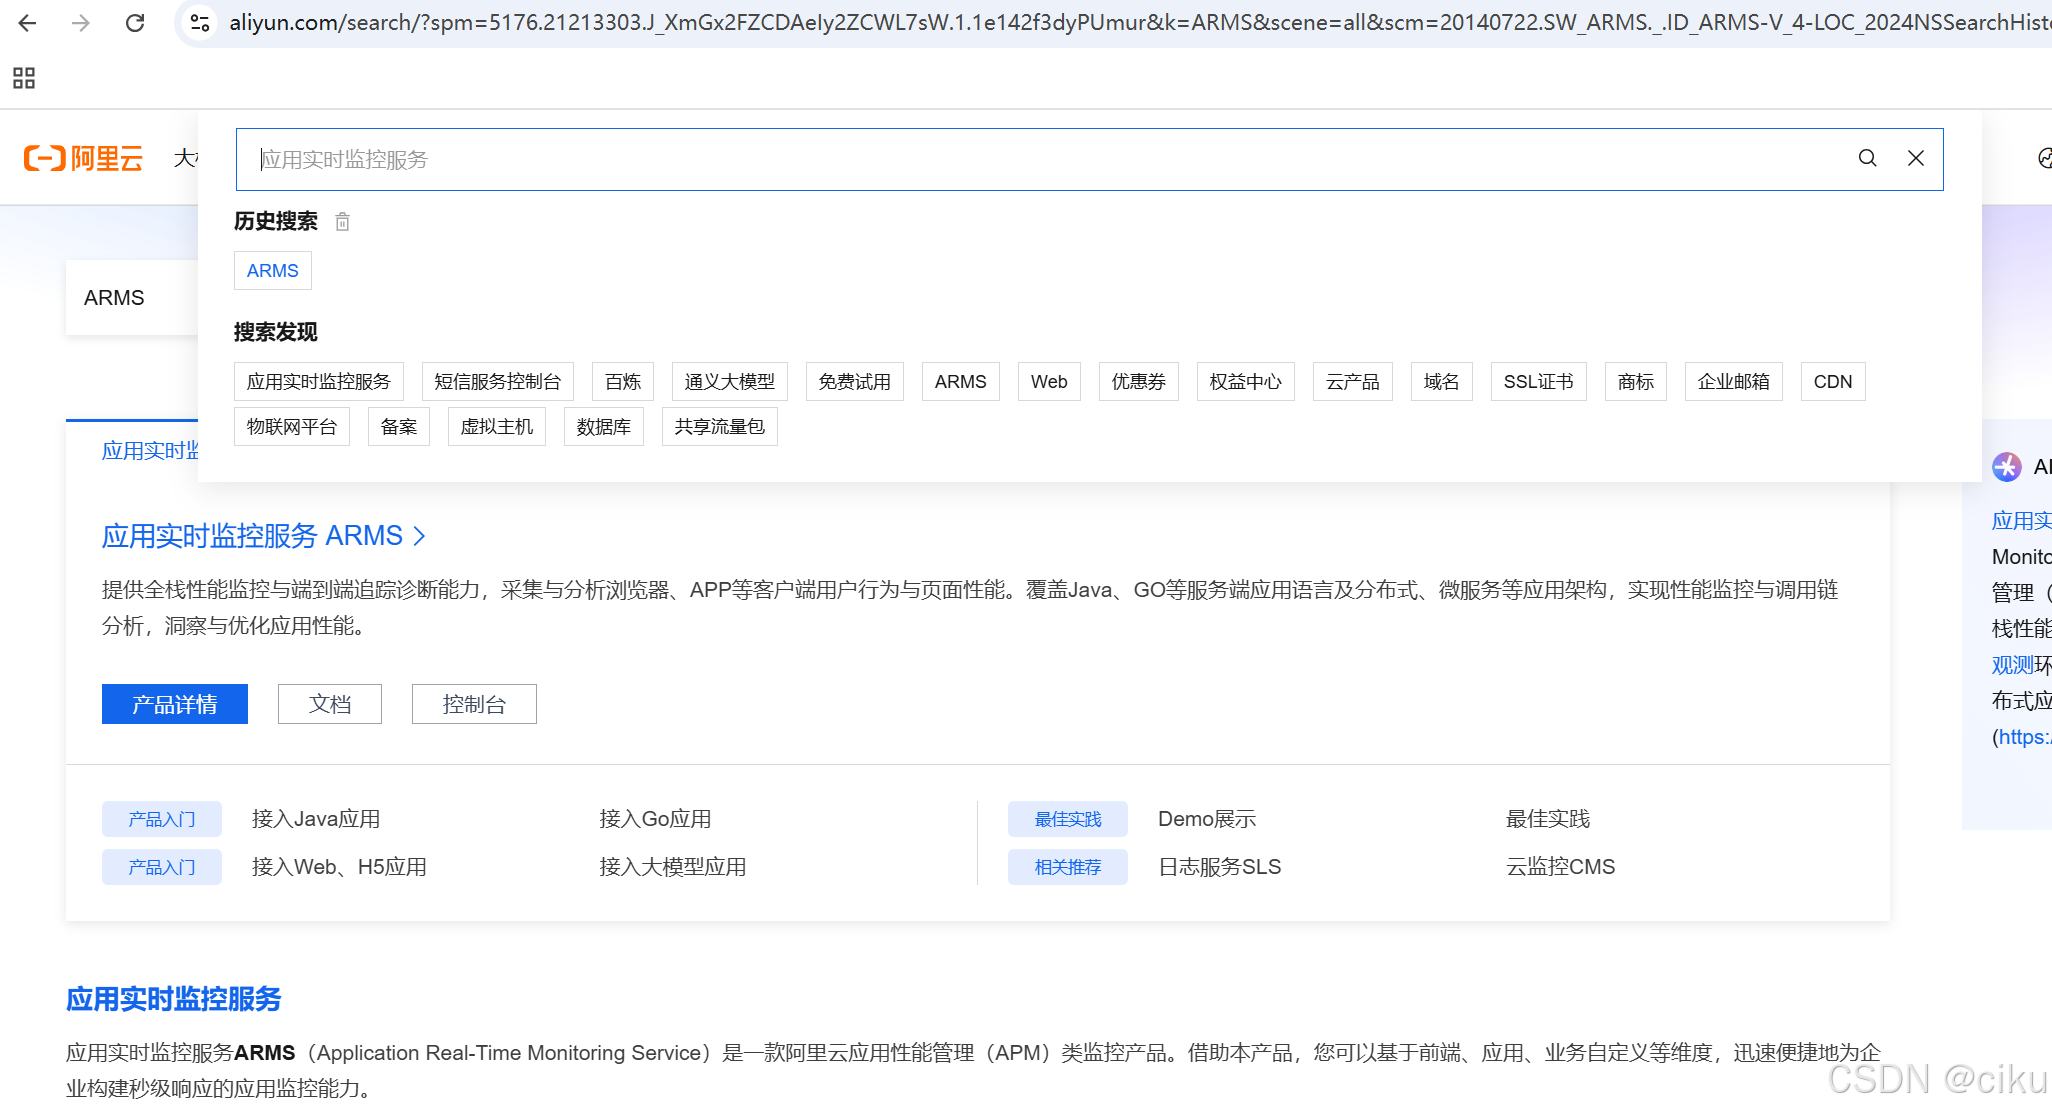Screen dimensions: 2052x1113
Task: Select the 企业邮箱 tag
Action: click(1734, 381)
